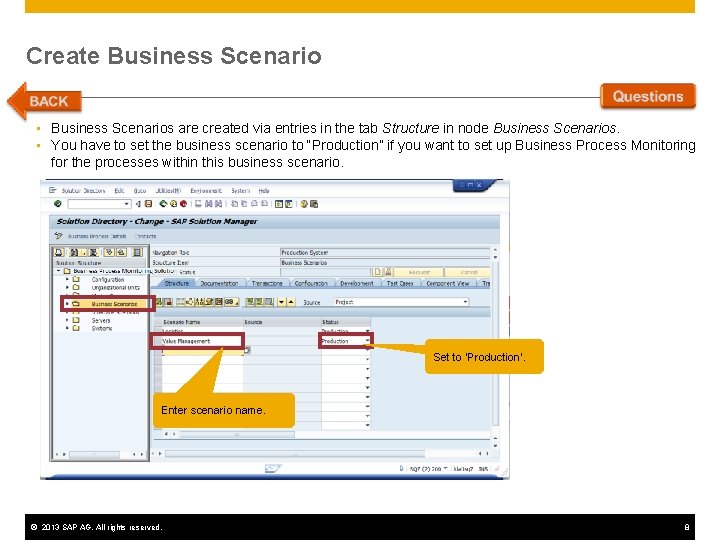Open the Environment menu
Screen dimensions: 720x540
[206, 191]
